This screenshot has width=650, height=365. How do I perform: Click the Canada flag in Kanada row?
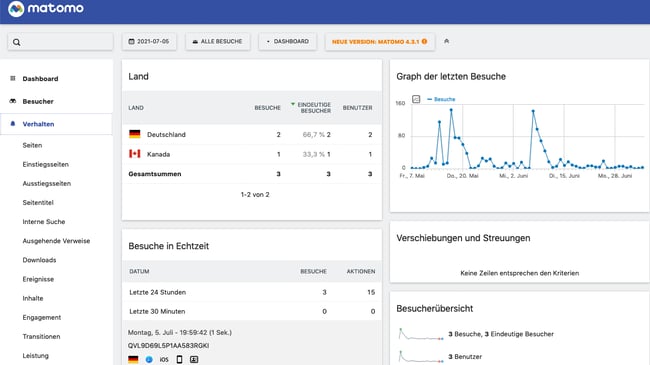(x=135, y=154)
